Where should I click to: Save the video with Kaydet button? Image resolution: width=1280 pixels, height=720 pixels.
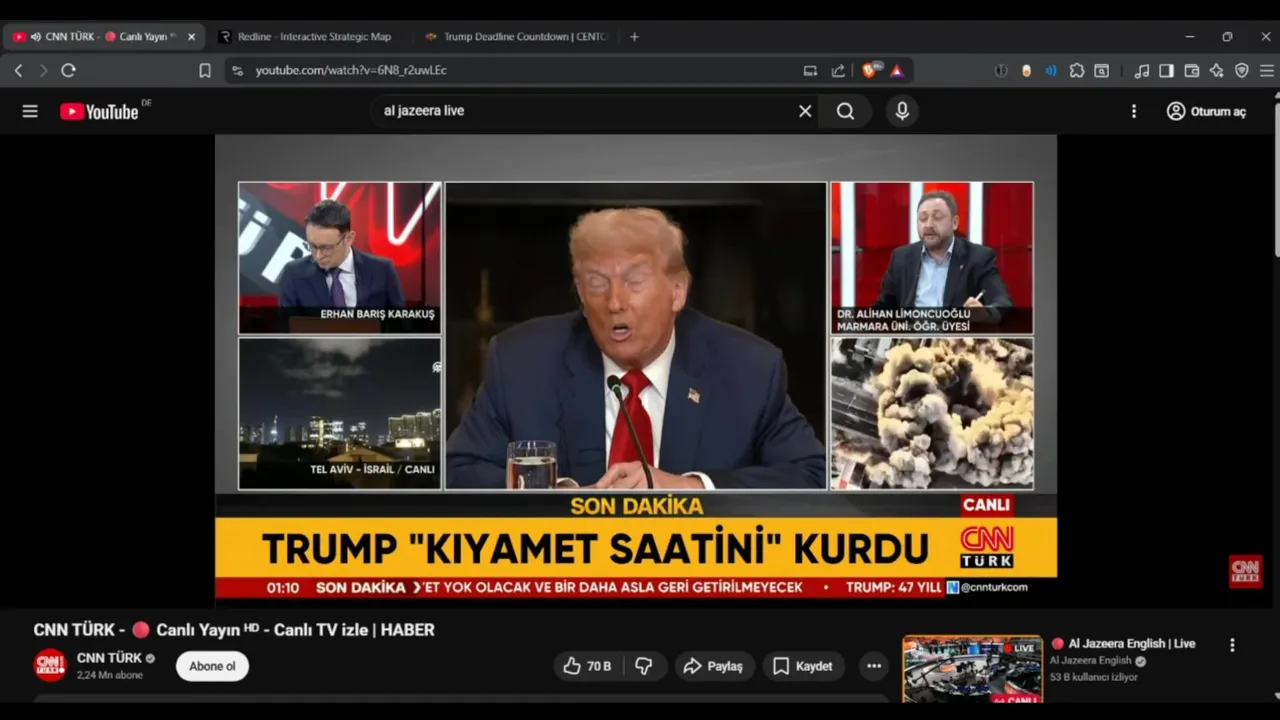(803, 666)
